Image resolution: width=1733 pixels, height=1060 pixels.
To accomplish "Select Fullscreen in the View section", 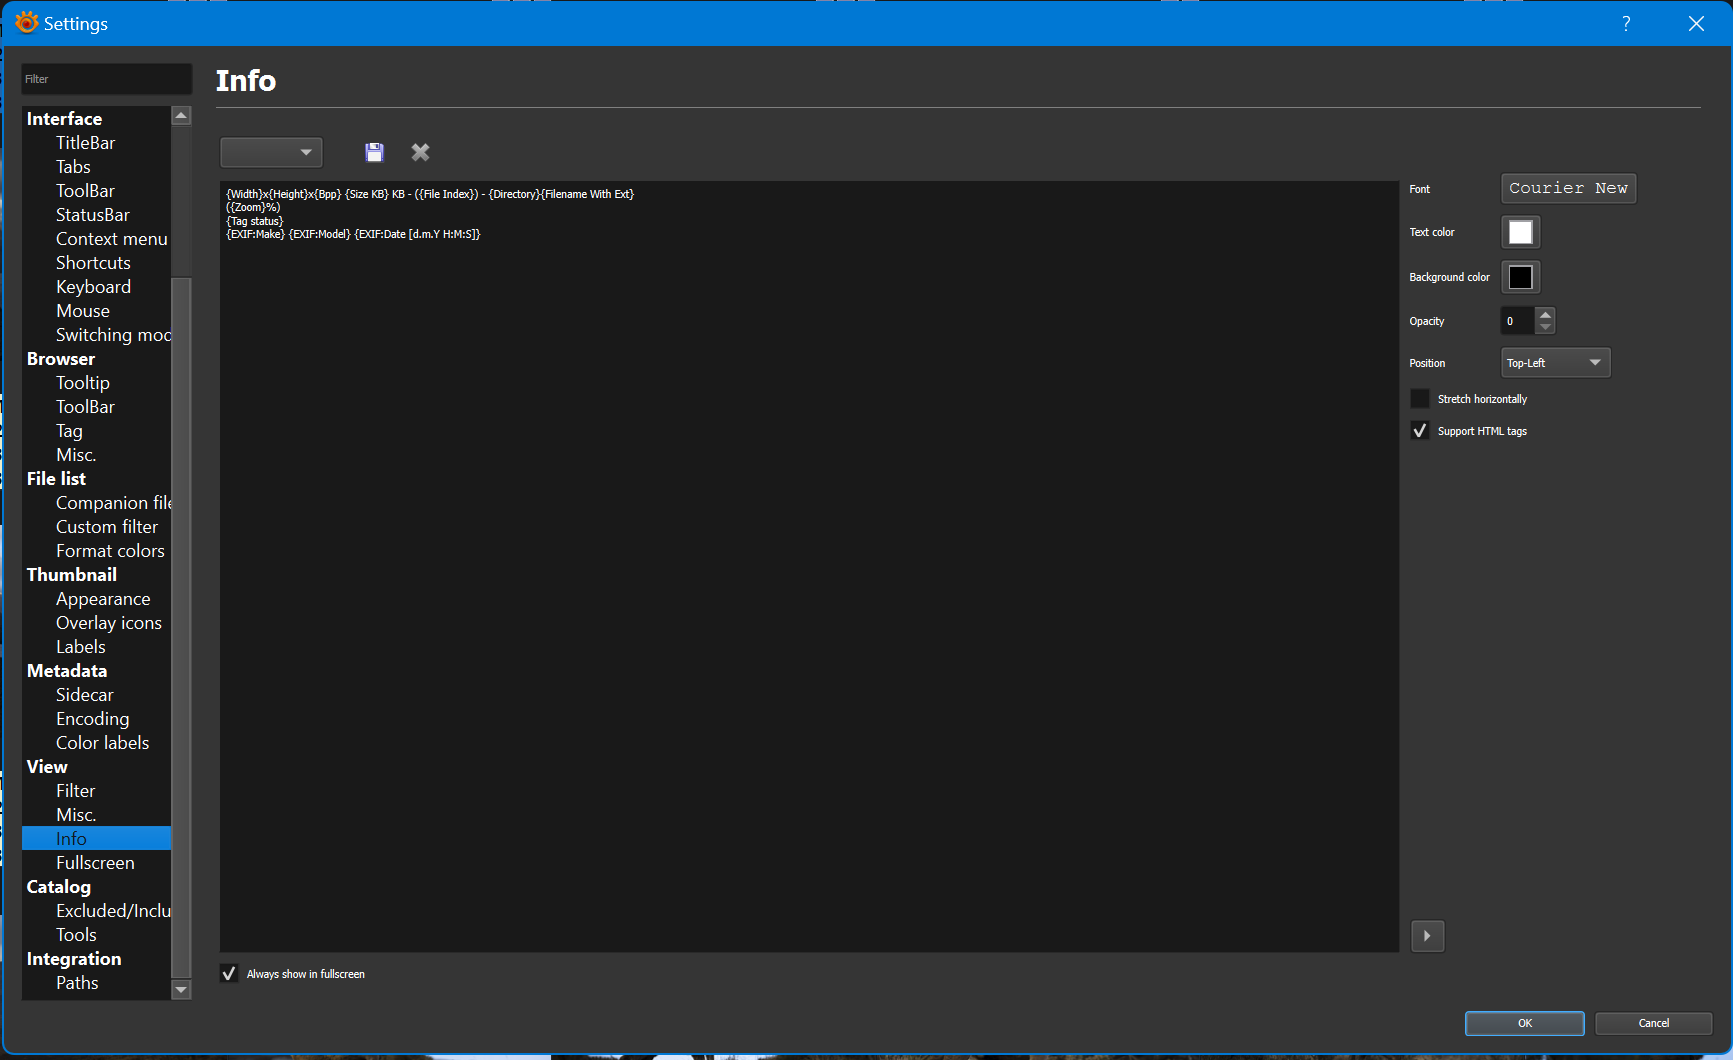I will pos(95,863).
